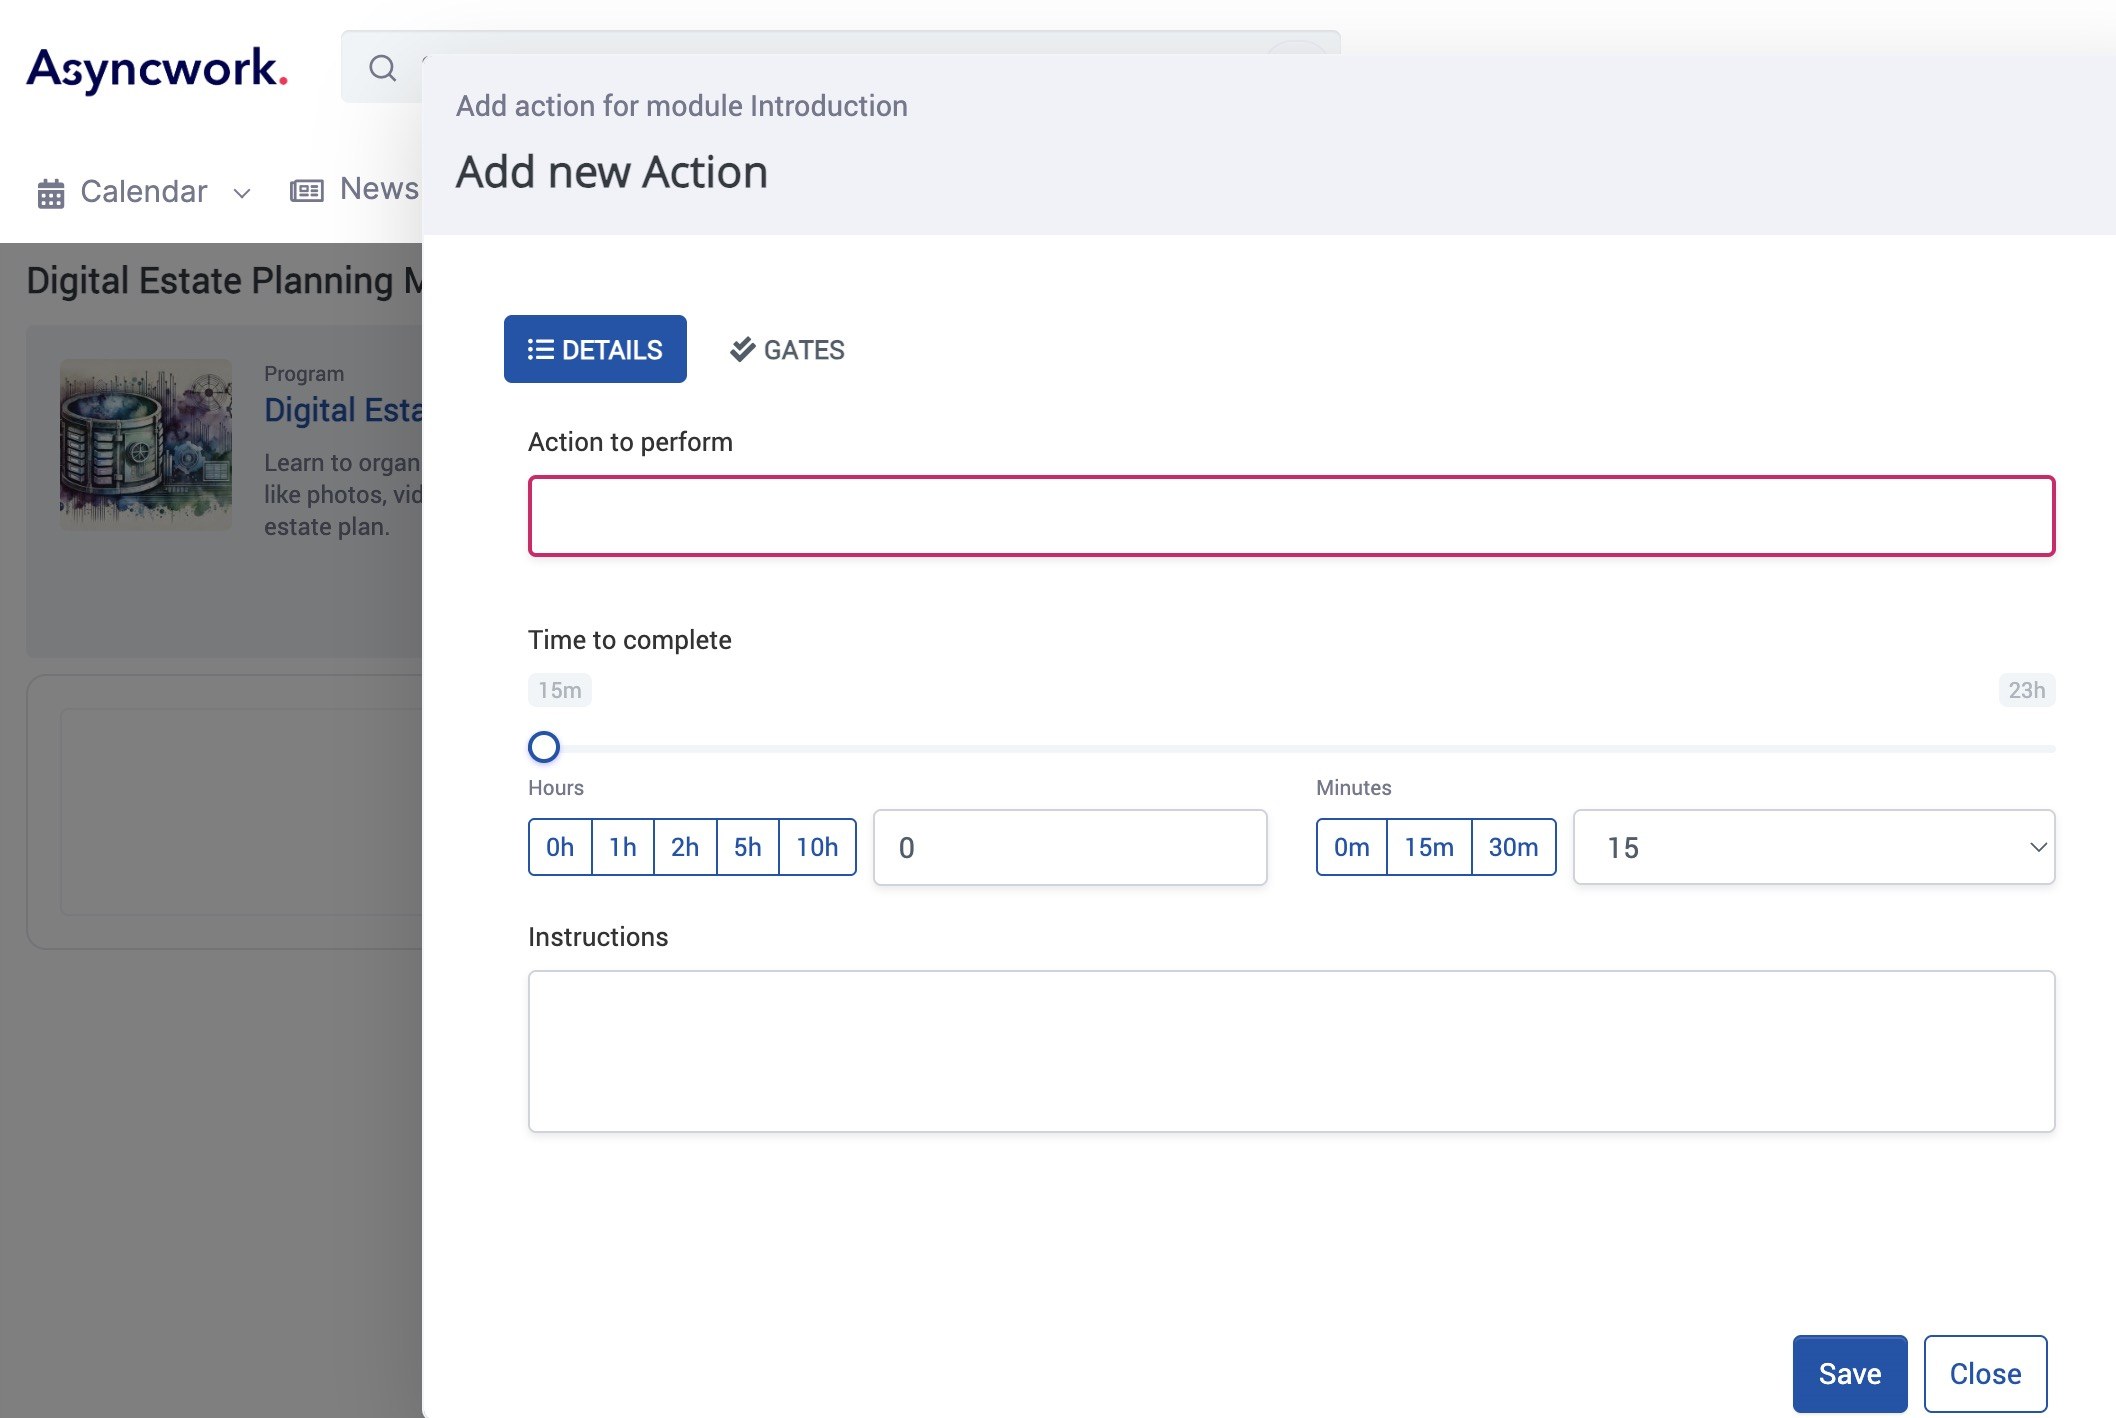This screenshot has height=1418, width=2116.
Task: Set hours to 1h
Action: [623, 847]
